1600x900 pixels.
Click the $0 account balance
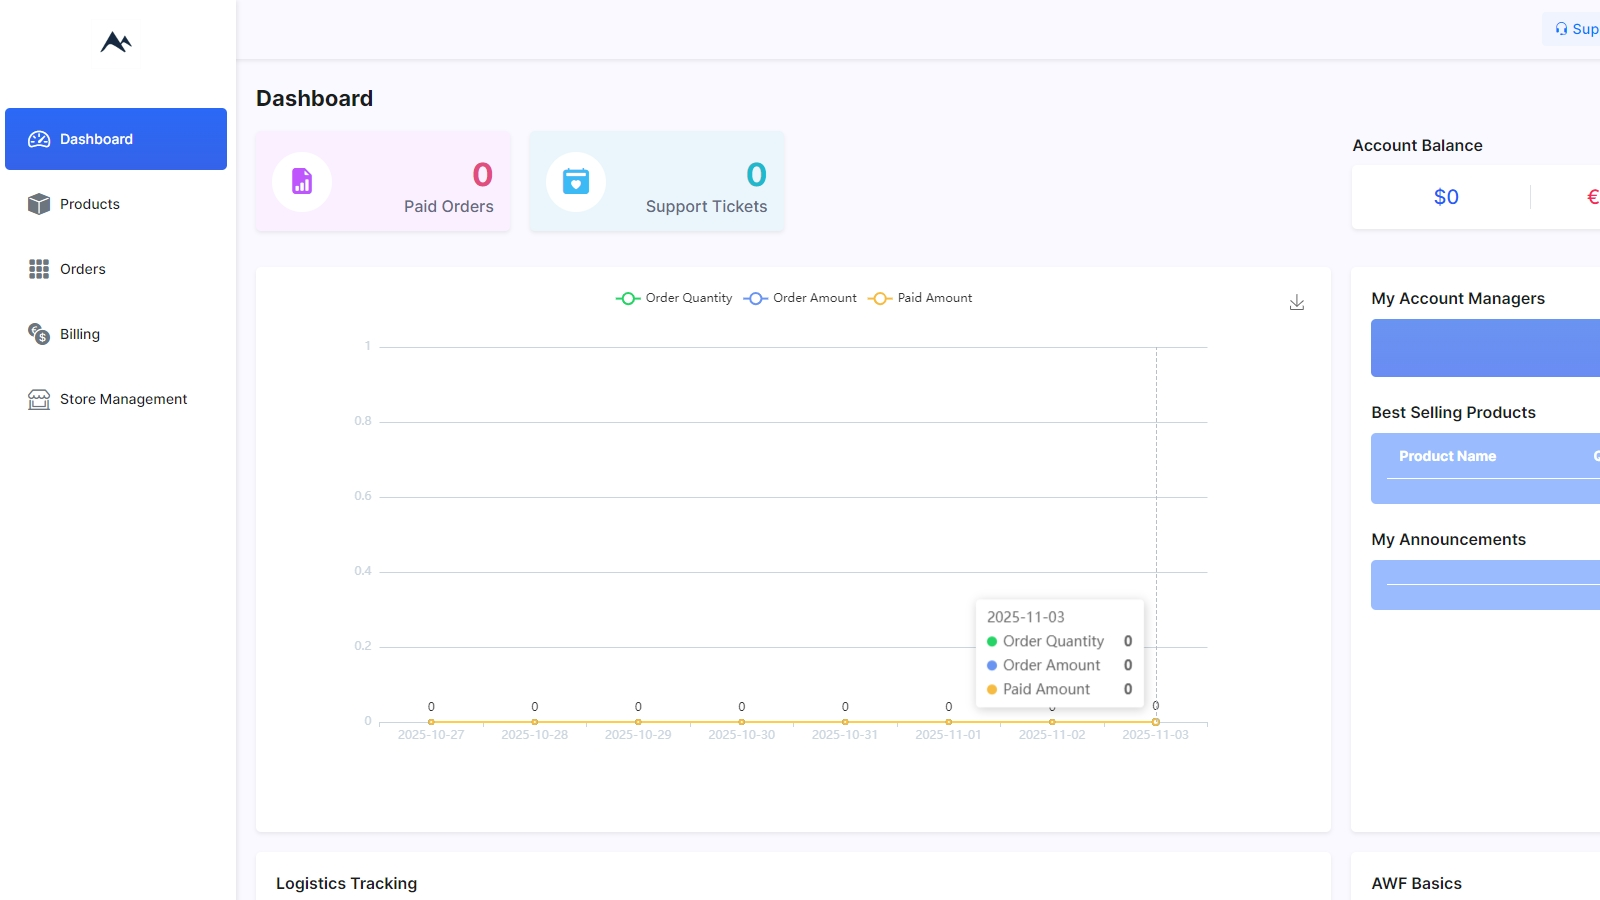(x=1446, y=197)
